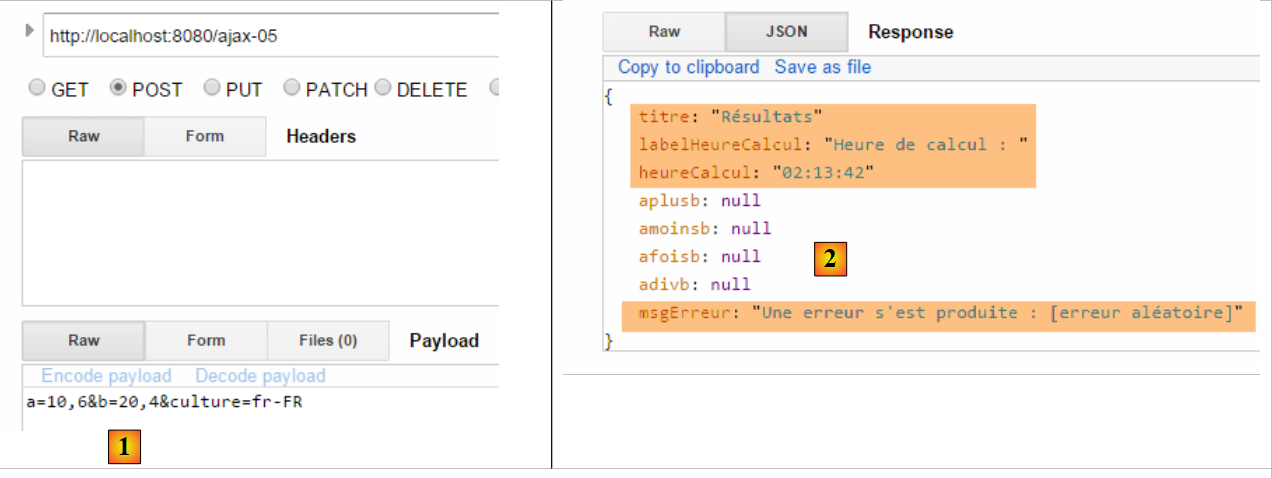This screenshot has height=478, width=1272.
Task: Click the payload text containing culture=fr-FR
Action: [x=165, y=402]
